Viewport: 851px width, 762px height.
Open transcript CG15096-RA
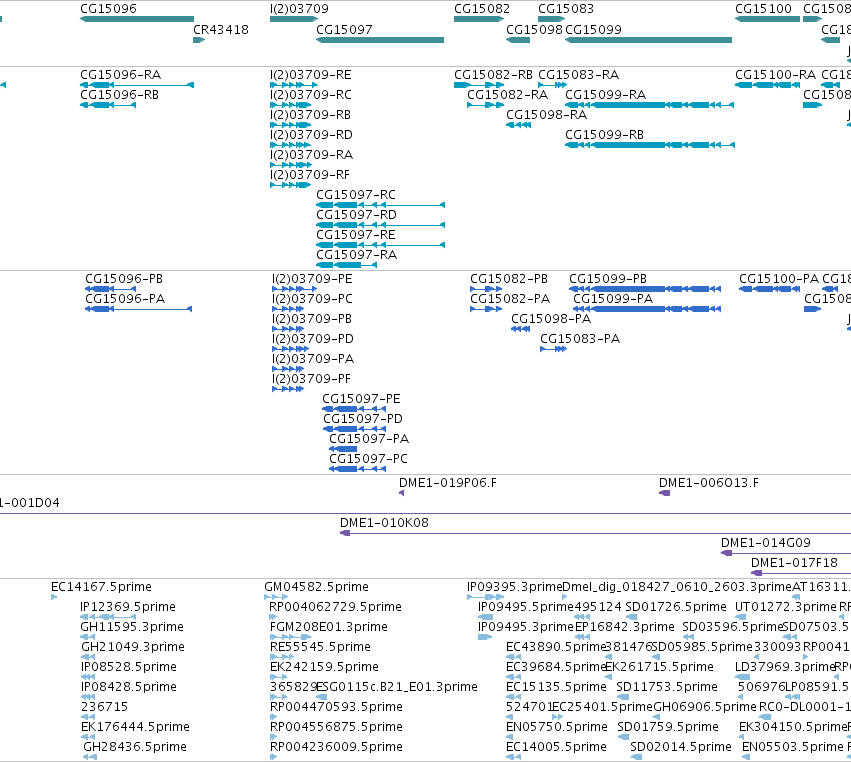click(120, 75)
